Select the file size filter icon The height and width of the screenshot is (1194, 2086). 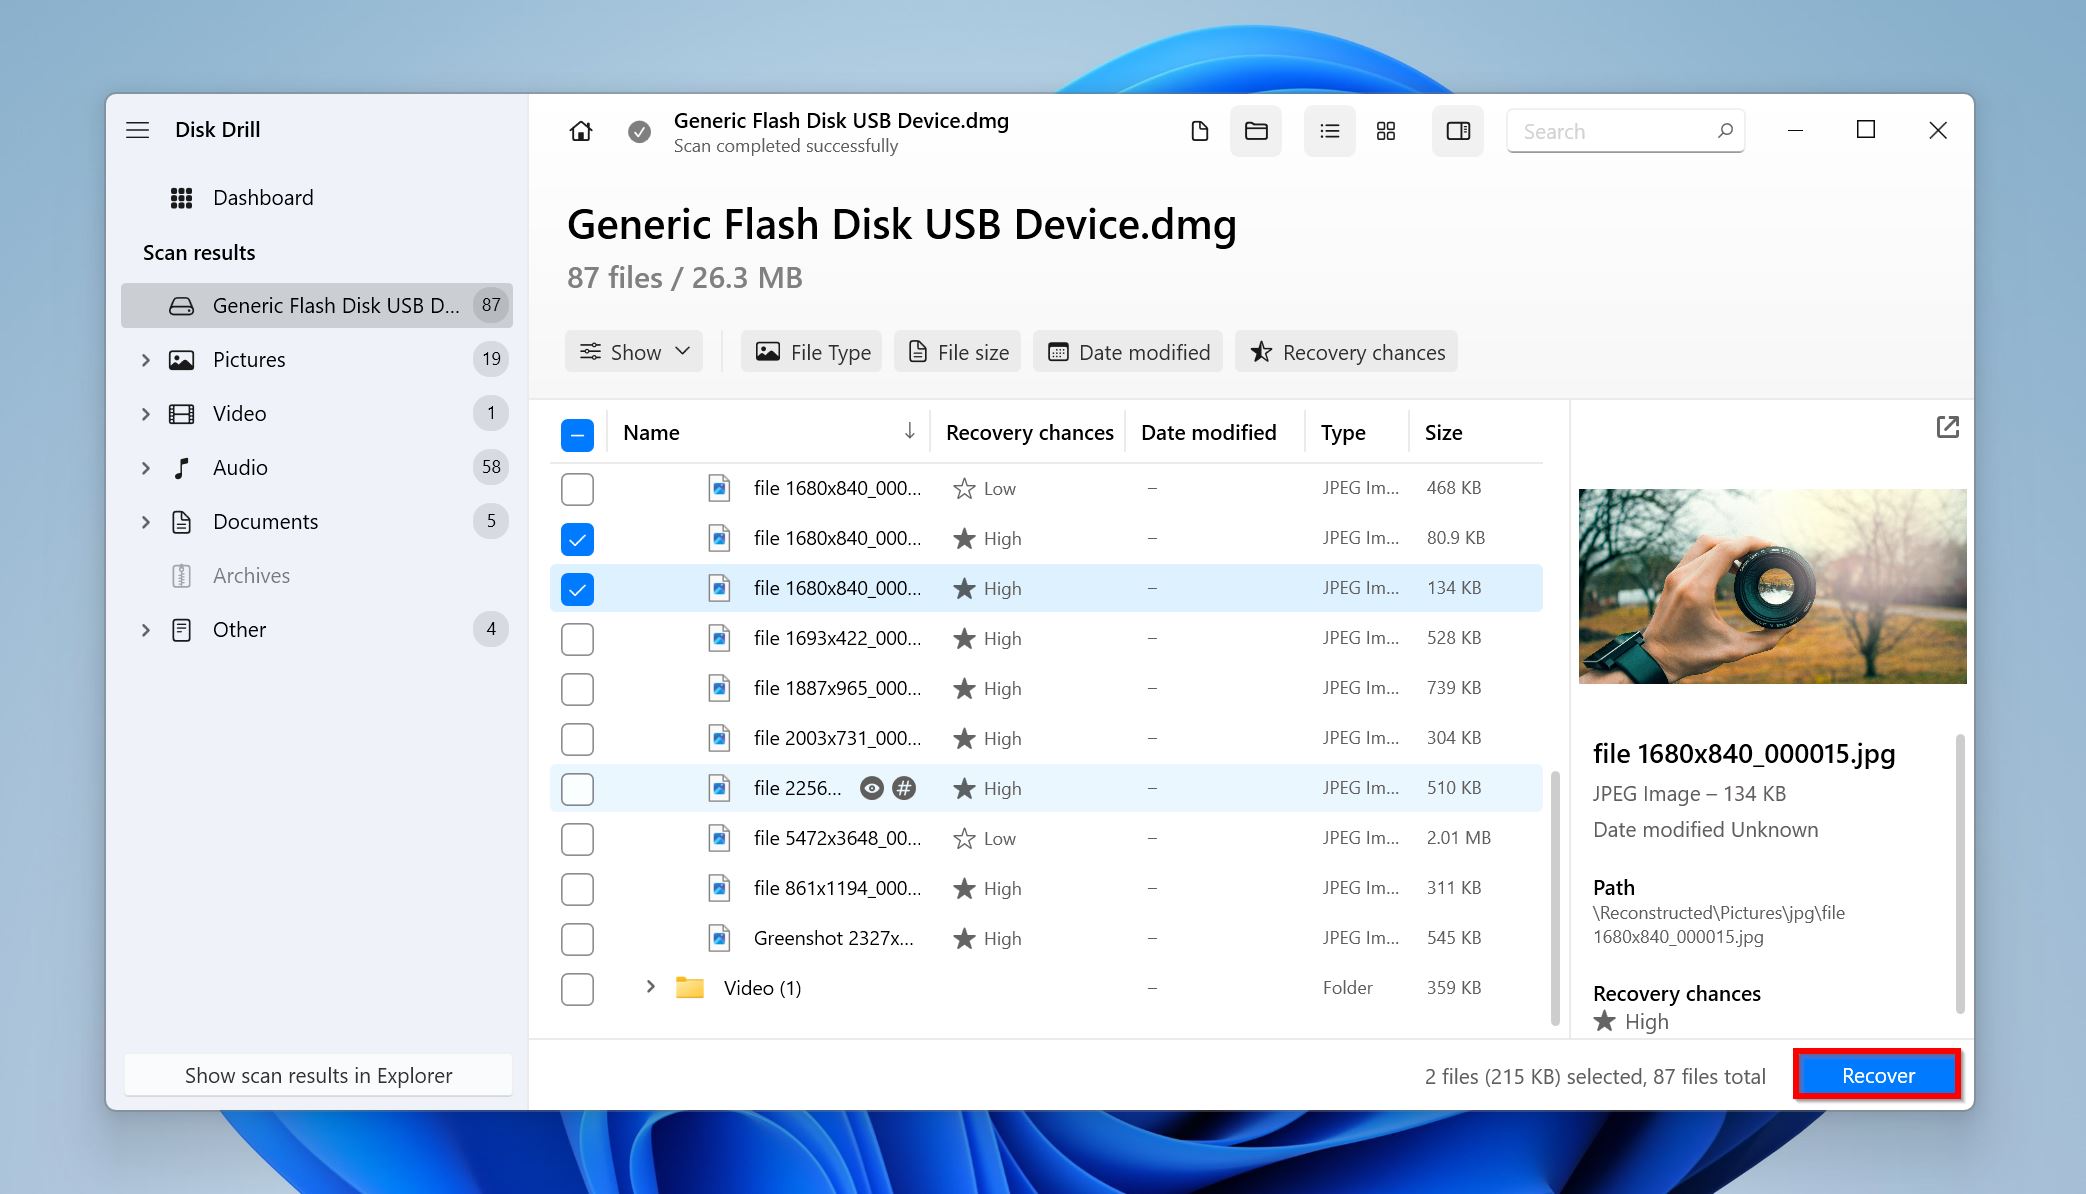point(914,351)
